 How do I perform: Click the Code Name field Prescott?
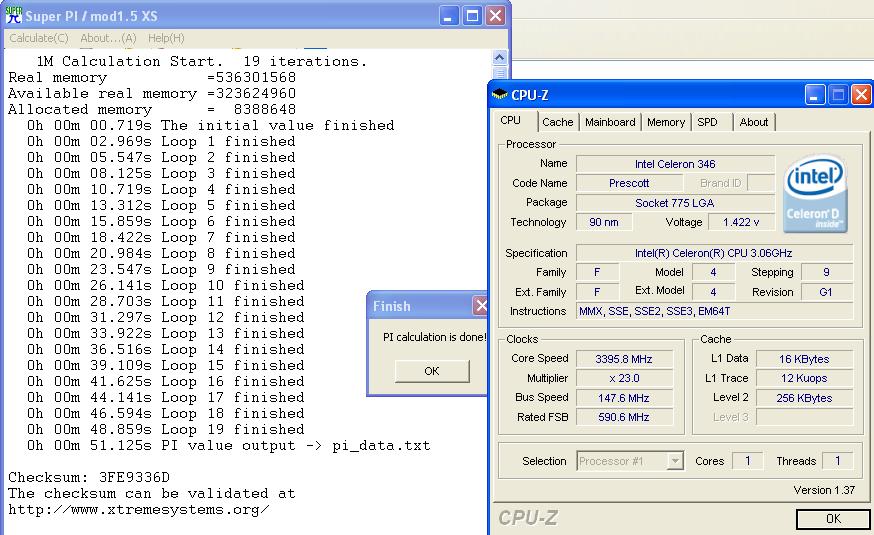(x=629, y=183)
